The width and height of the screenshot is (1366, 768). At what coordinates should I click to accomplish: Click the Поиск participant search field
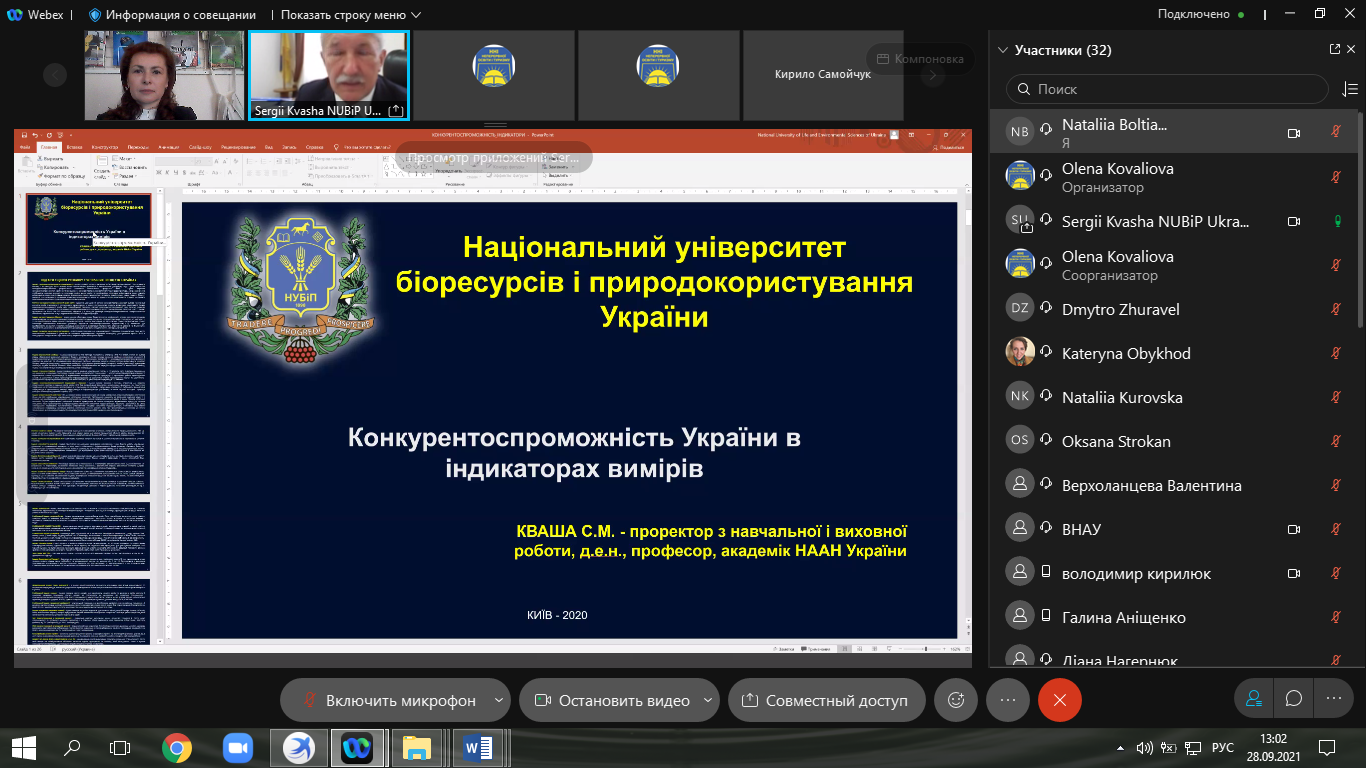click(x=1170, y=89)
